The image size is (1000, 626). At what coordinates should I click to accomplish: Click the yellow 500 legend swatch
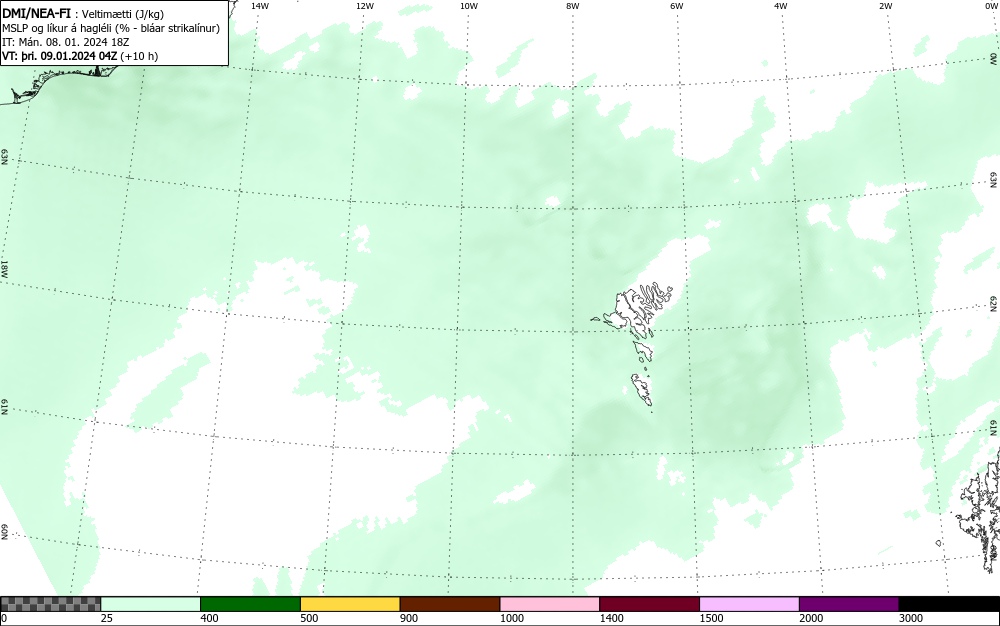click(x=350, y=604)
